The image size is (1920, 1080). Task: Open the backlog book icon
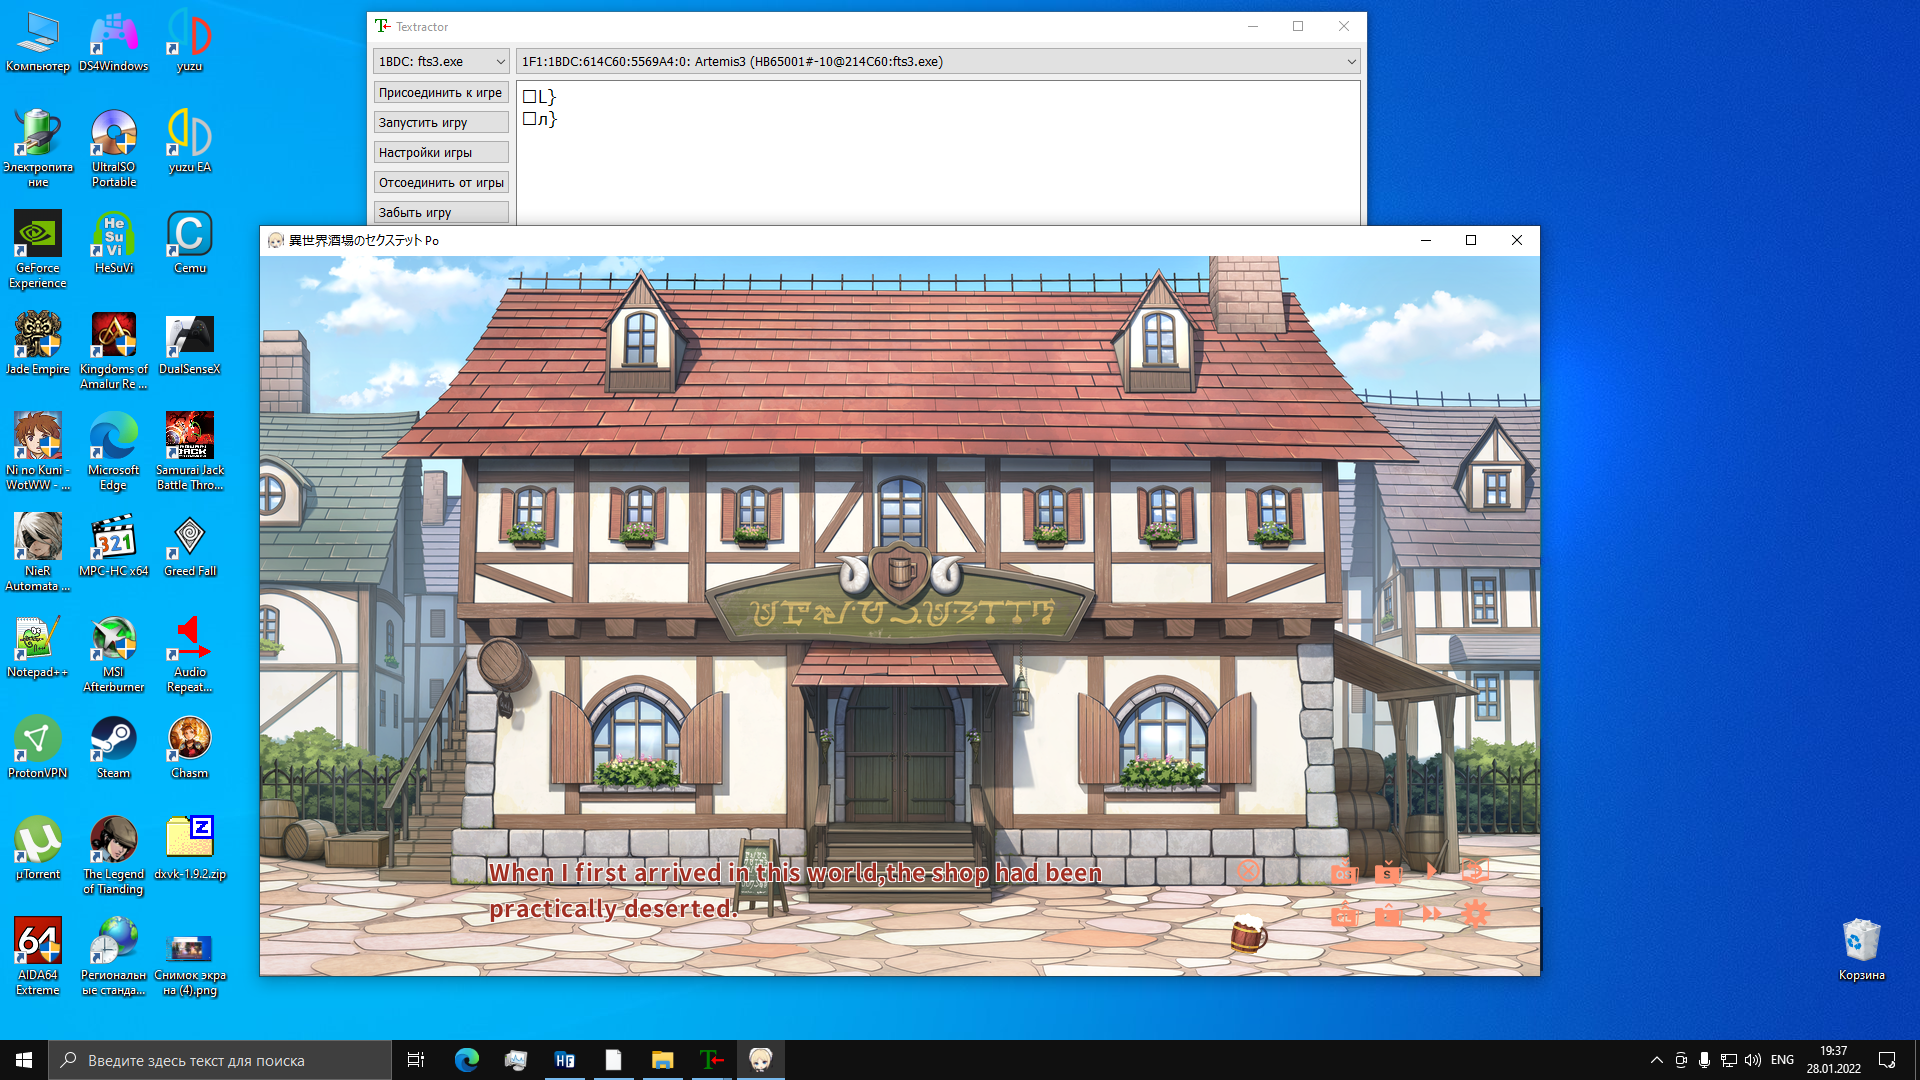point(1475,871)
